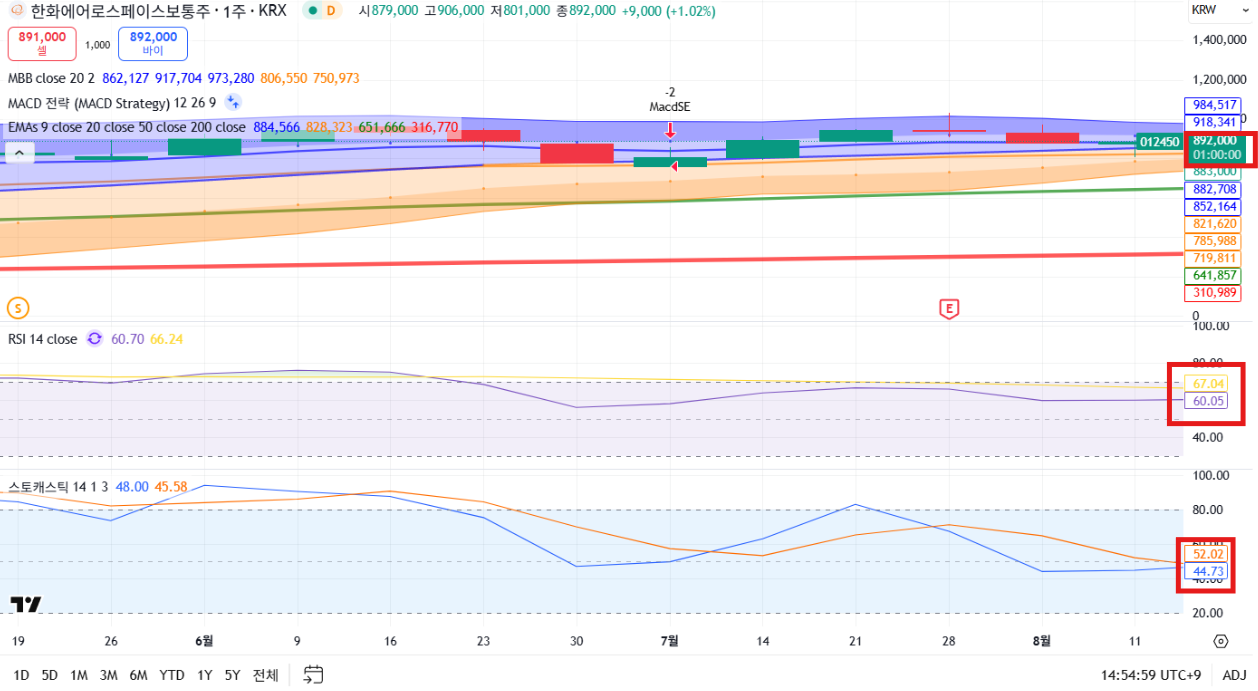
Task: Select the thick red EMA 200 line
Action: [x=590, y=261]
